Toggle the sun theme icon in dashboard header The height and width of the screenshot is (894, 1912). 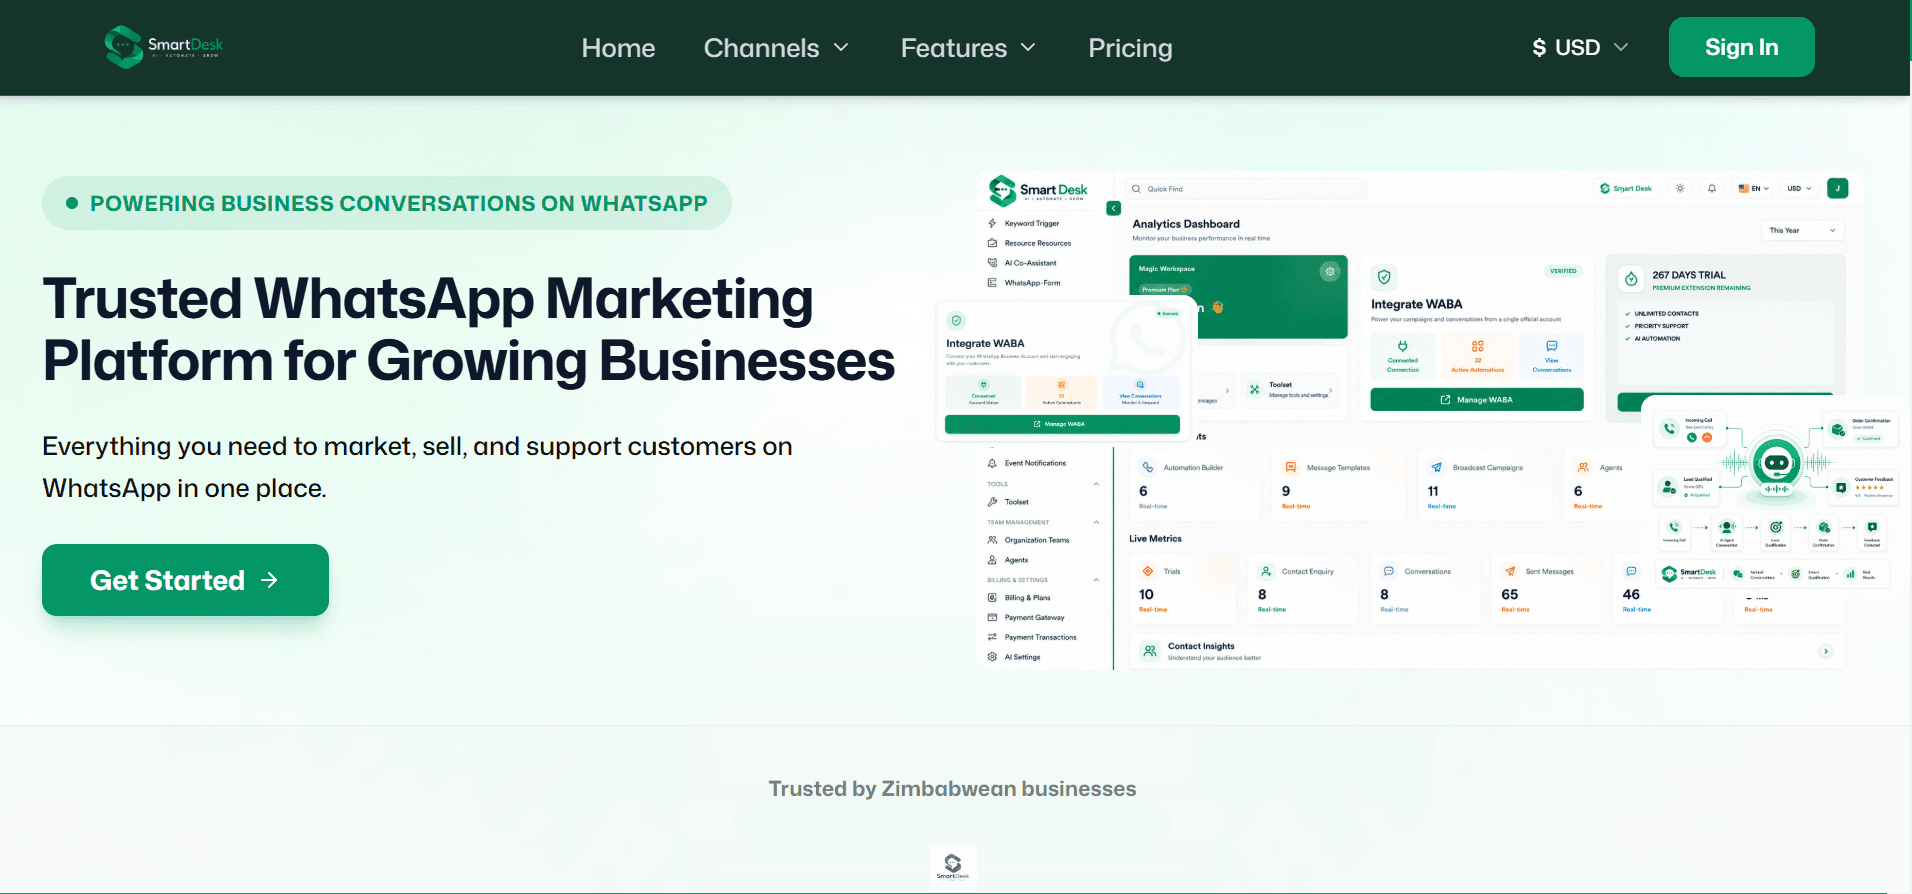(1680, 188)
